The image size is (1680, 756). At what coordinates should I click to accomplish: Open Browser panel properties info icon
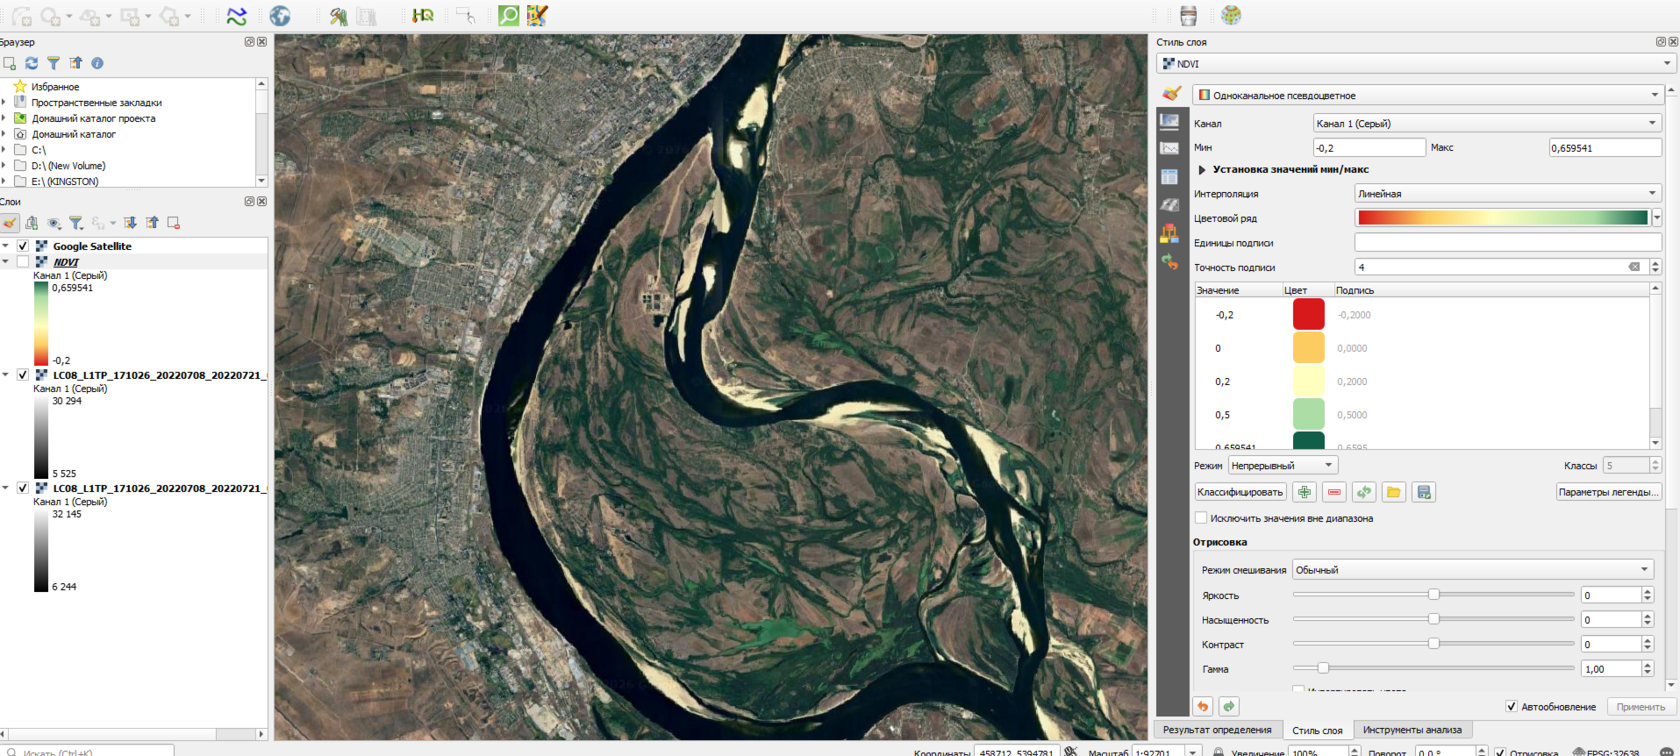98,63
